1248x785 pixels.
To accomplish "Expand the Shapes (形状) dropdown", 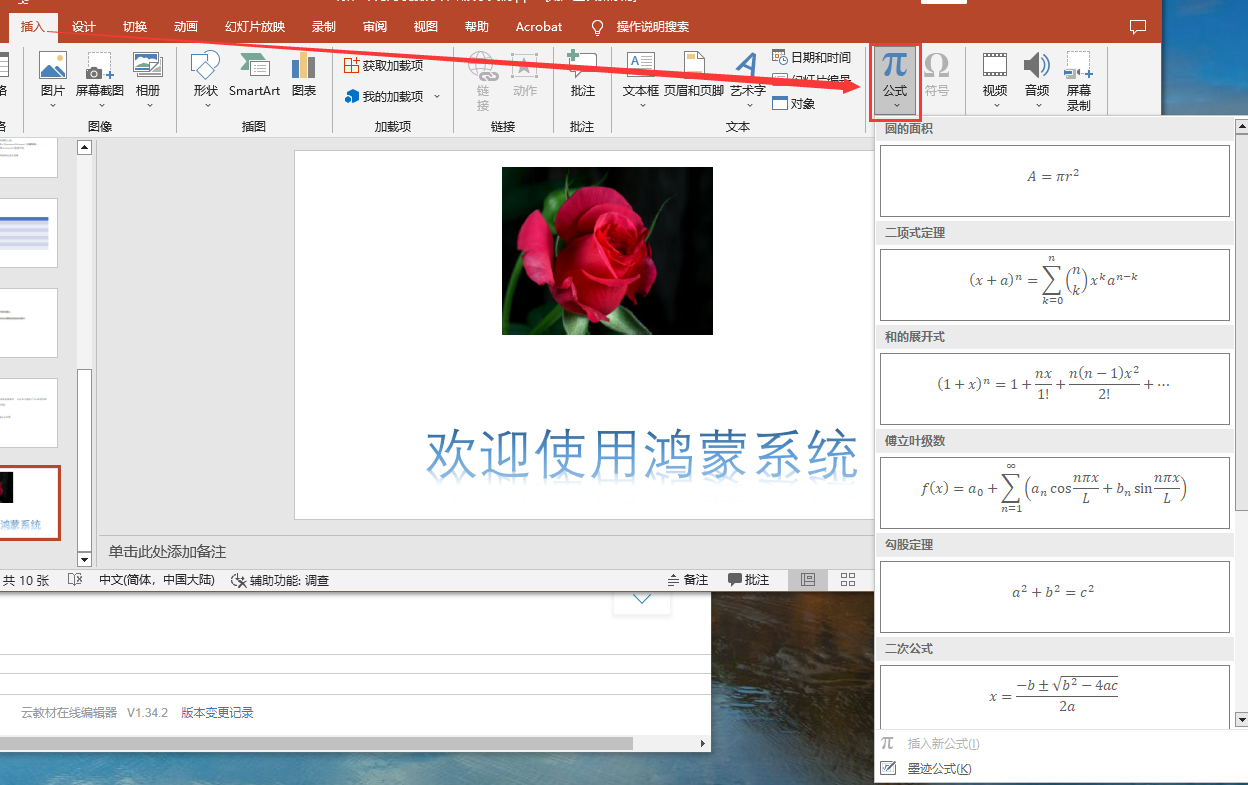I will pyautogui.click(x=205, y=105).
